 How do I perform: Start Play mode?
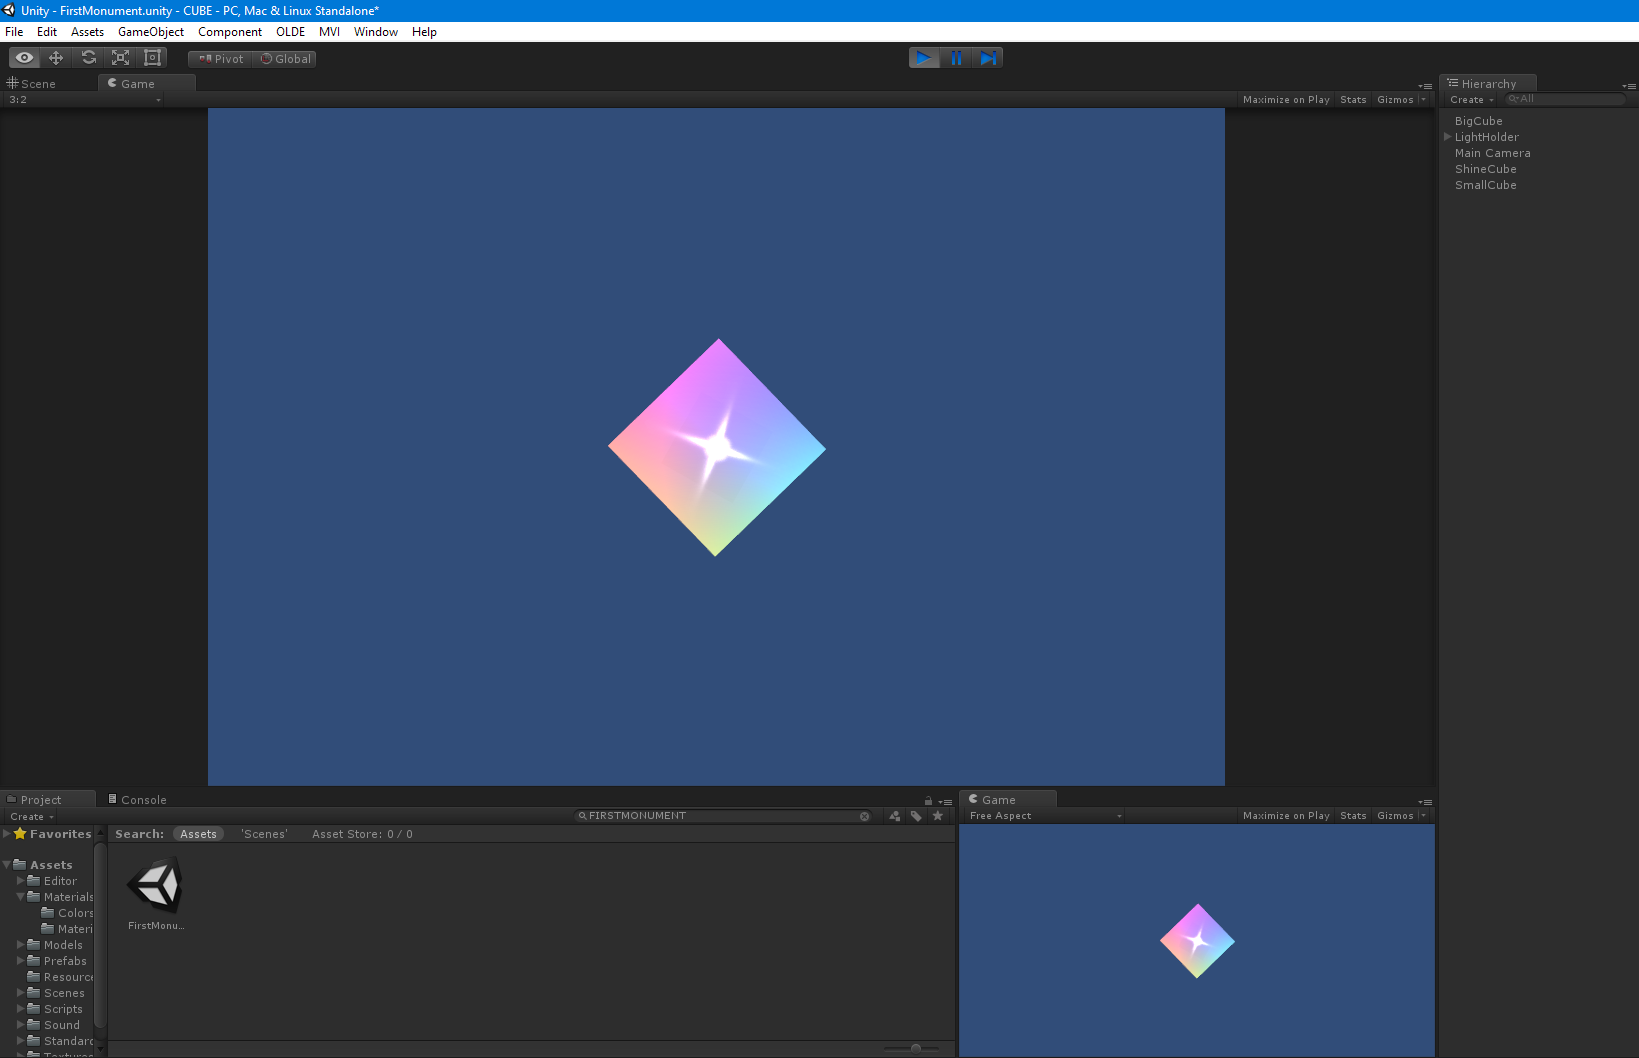924,58
